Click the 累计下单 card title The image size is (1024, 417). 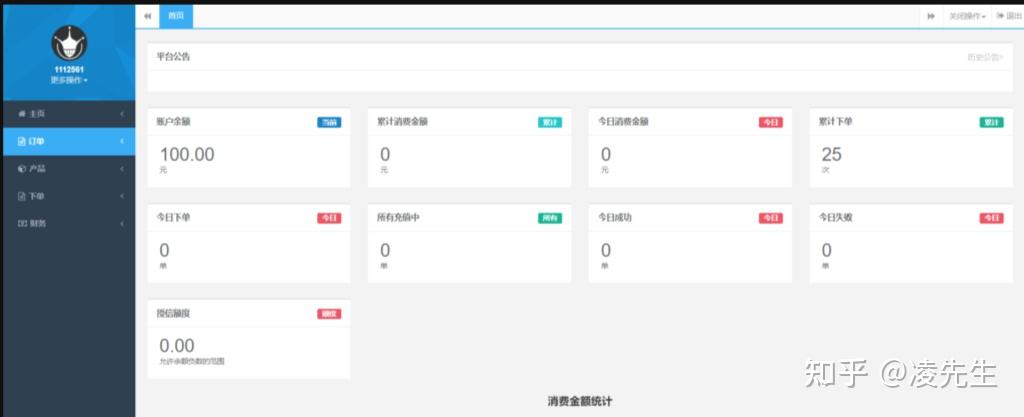(835, 121)
